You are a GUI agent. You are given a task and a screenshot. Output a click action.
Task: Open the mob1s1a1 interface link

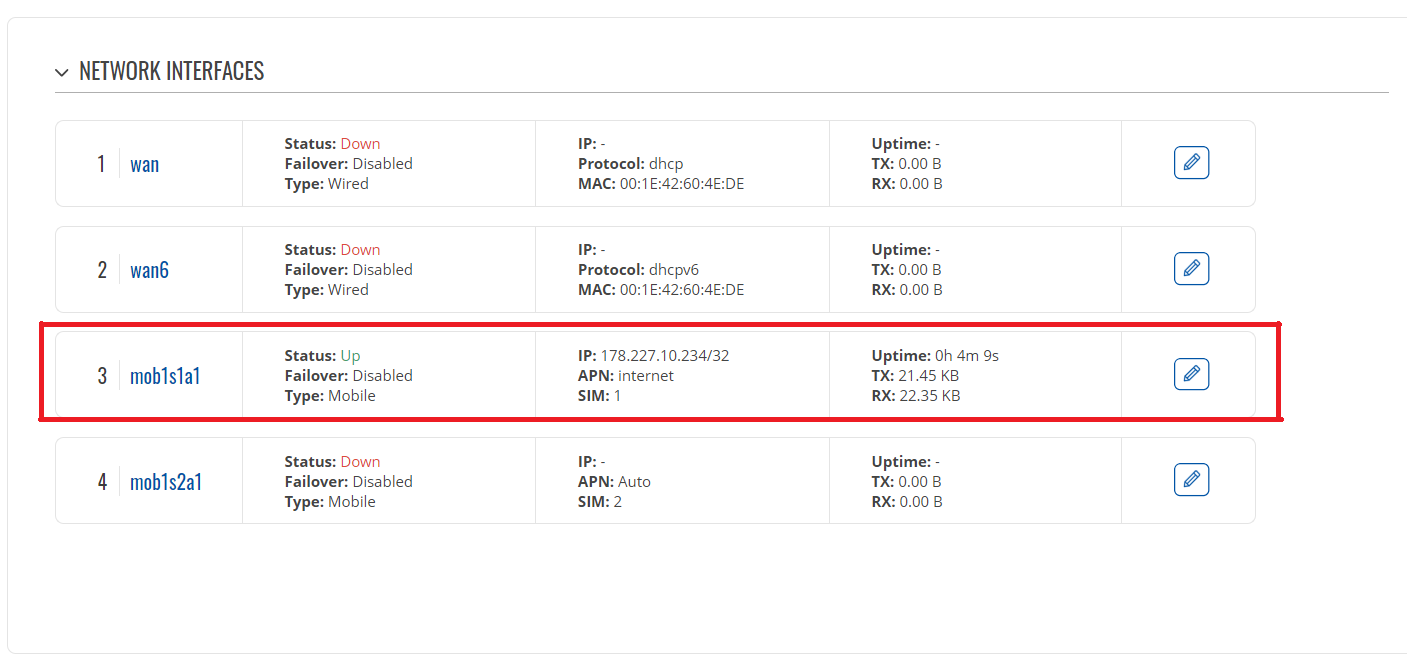pos(165,376)
